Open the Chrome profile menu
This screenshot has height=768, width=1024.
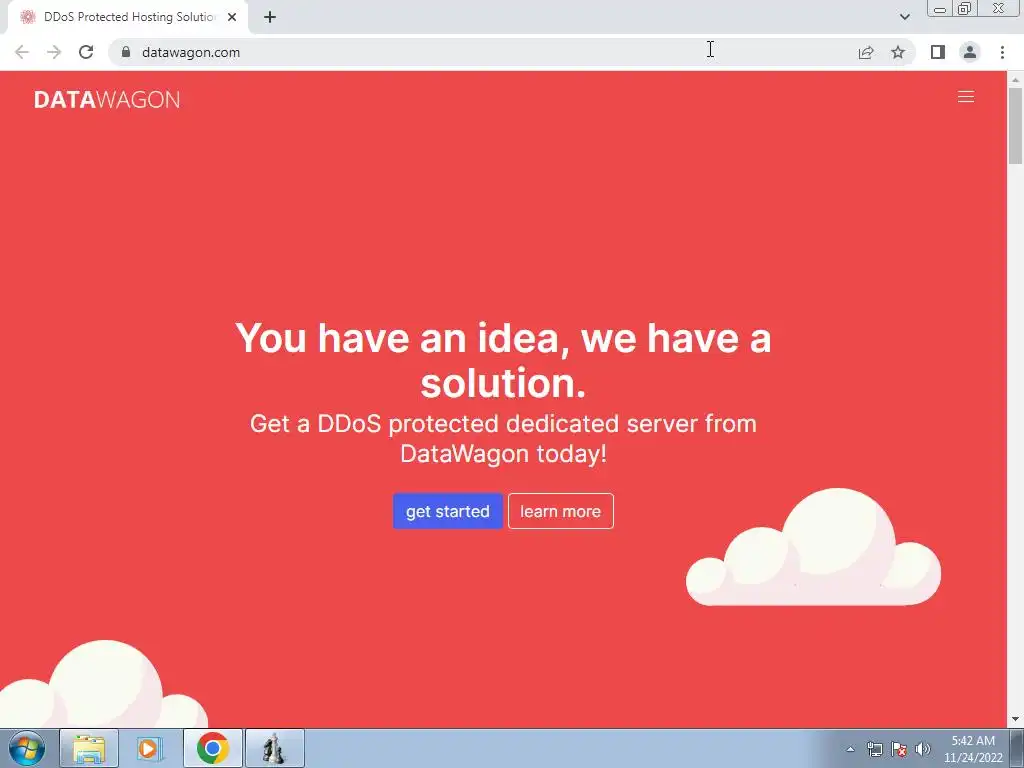(x=970, y=52)
